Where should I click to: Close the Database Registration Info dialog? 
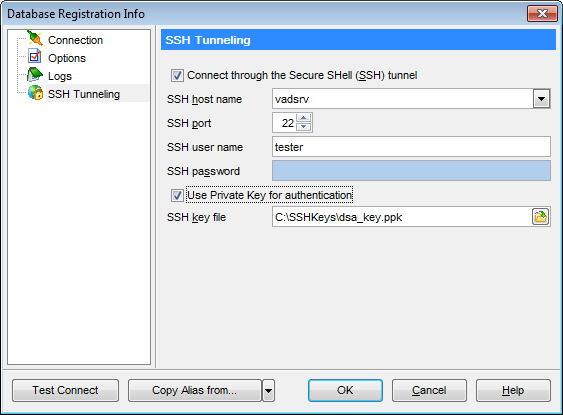pos(542,14)
